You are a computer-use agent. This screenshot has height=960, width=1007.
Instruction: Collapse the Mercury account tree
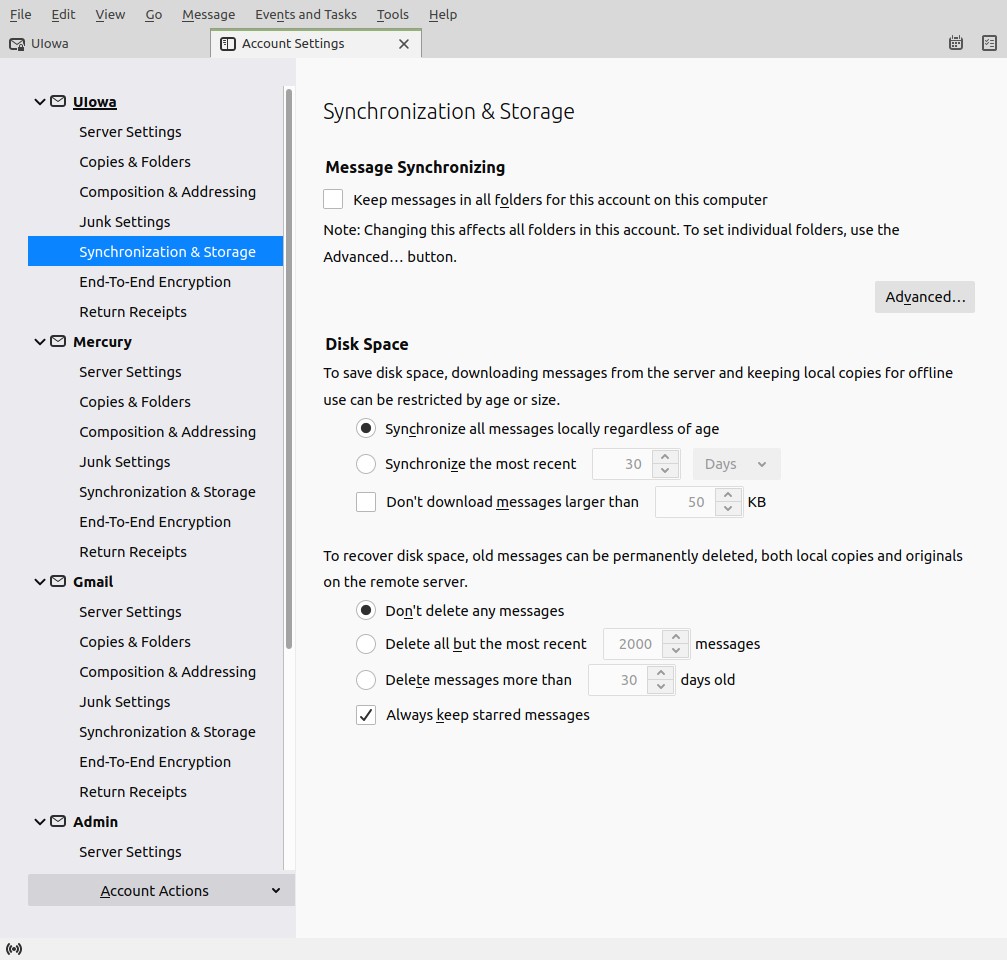click(x=40, y=342)
